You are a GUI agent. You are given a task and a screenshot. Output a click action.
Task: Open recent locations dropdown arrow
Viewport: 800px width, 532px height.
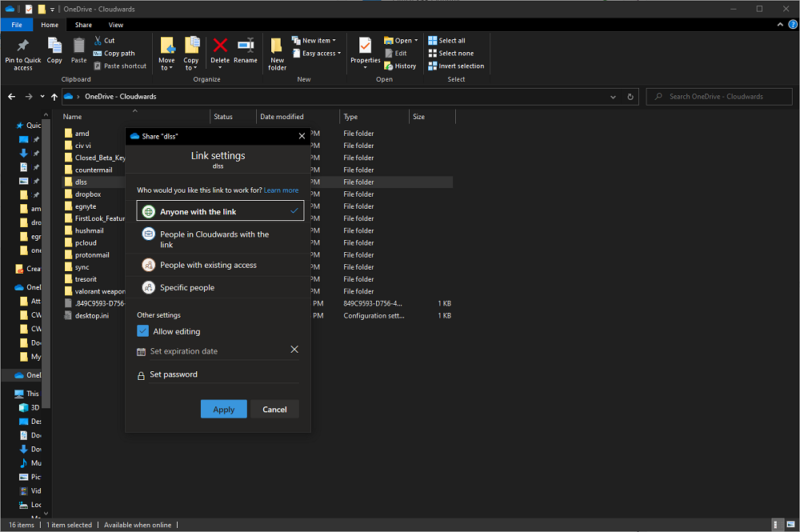pyautogui.click(x=42, y=96)
